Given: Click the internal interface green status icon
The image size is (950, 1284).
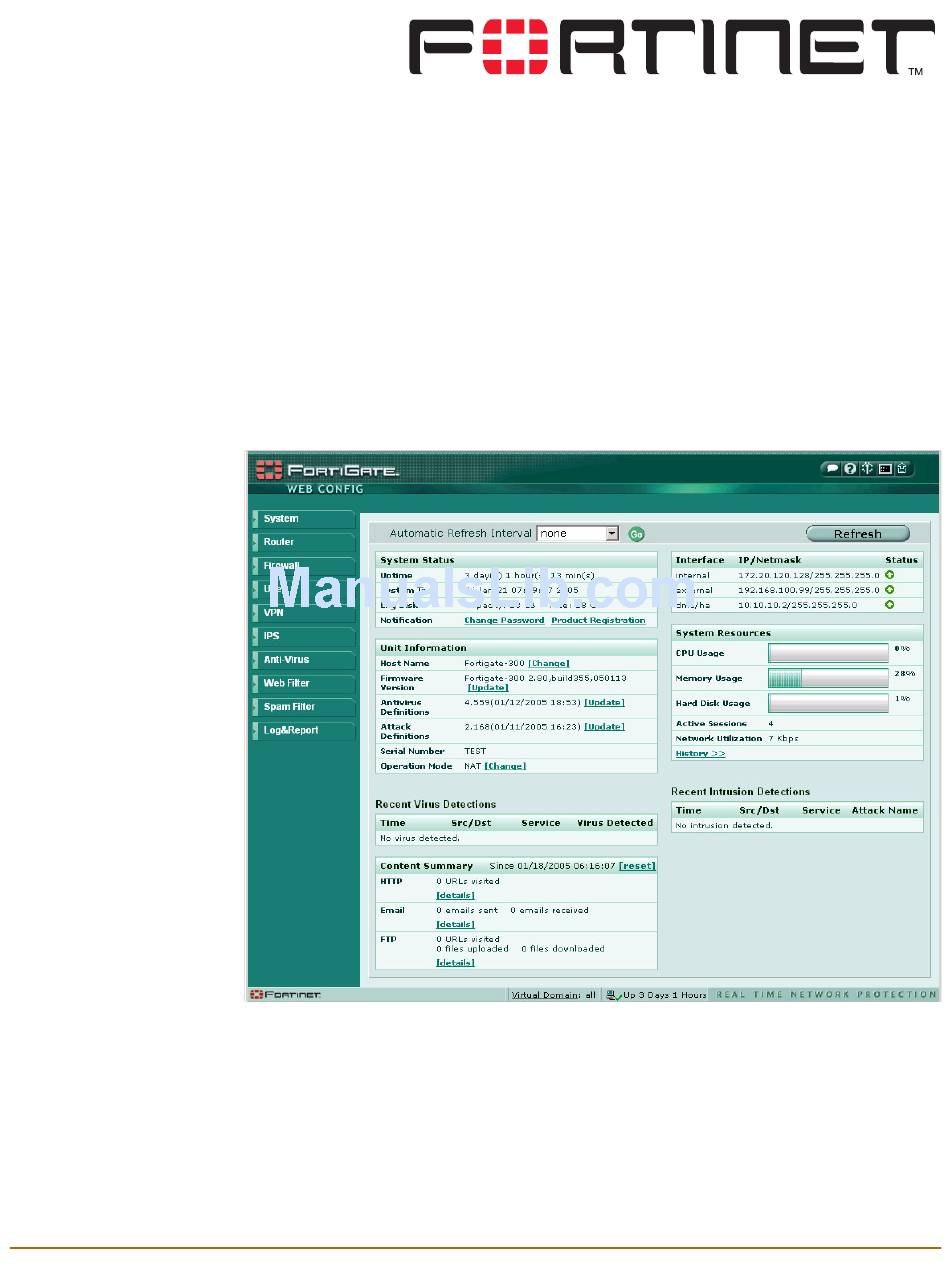Looking at the screenshot, I should coord(889,575).
